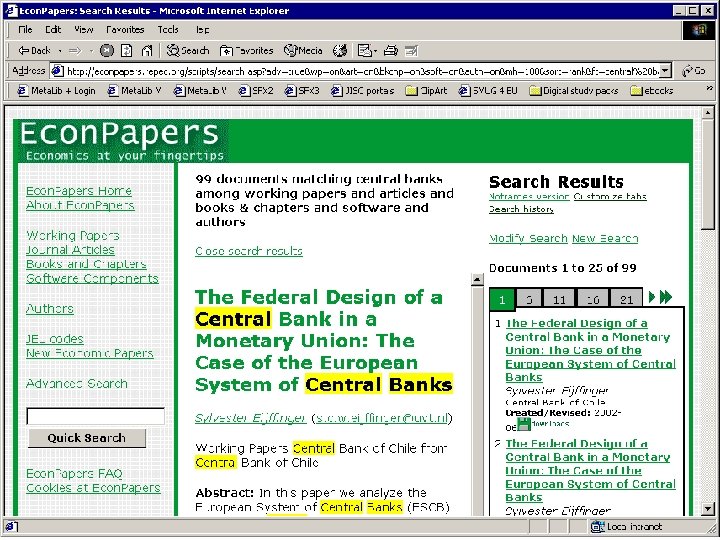Click the Edit page toolbar icon

pyautogui.click(x=411, y=51)
